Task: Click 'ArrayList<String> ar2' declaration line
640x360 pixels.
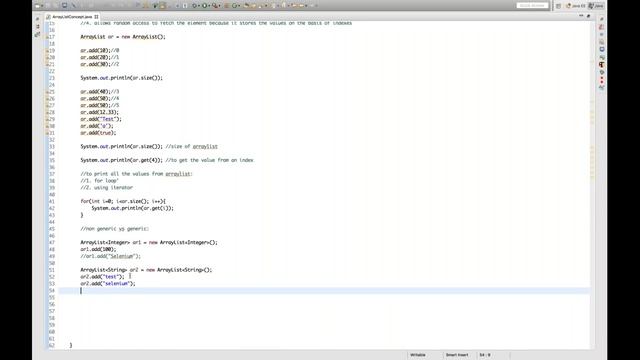Action: pyautogui.click(x=146, y=270)
